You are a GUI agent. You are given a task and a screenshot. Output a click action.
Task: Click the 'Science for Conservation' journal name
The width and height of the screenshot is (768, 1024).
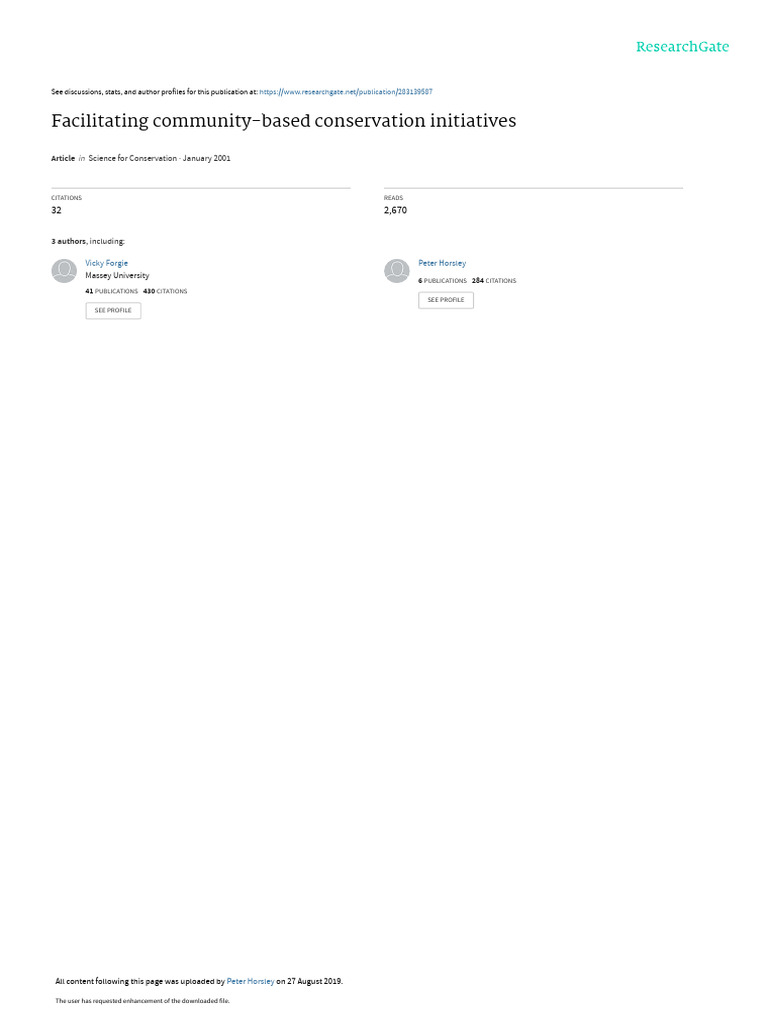(133, 159)
